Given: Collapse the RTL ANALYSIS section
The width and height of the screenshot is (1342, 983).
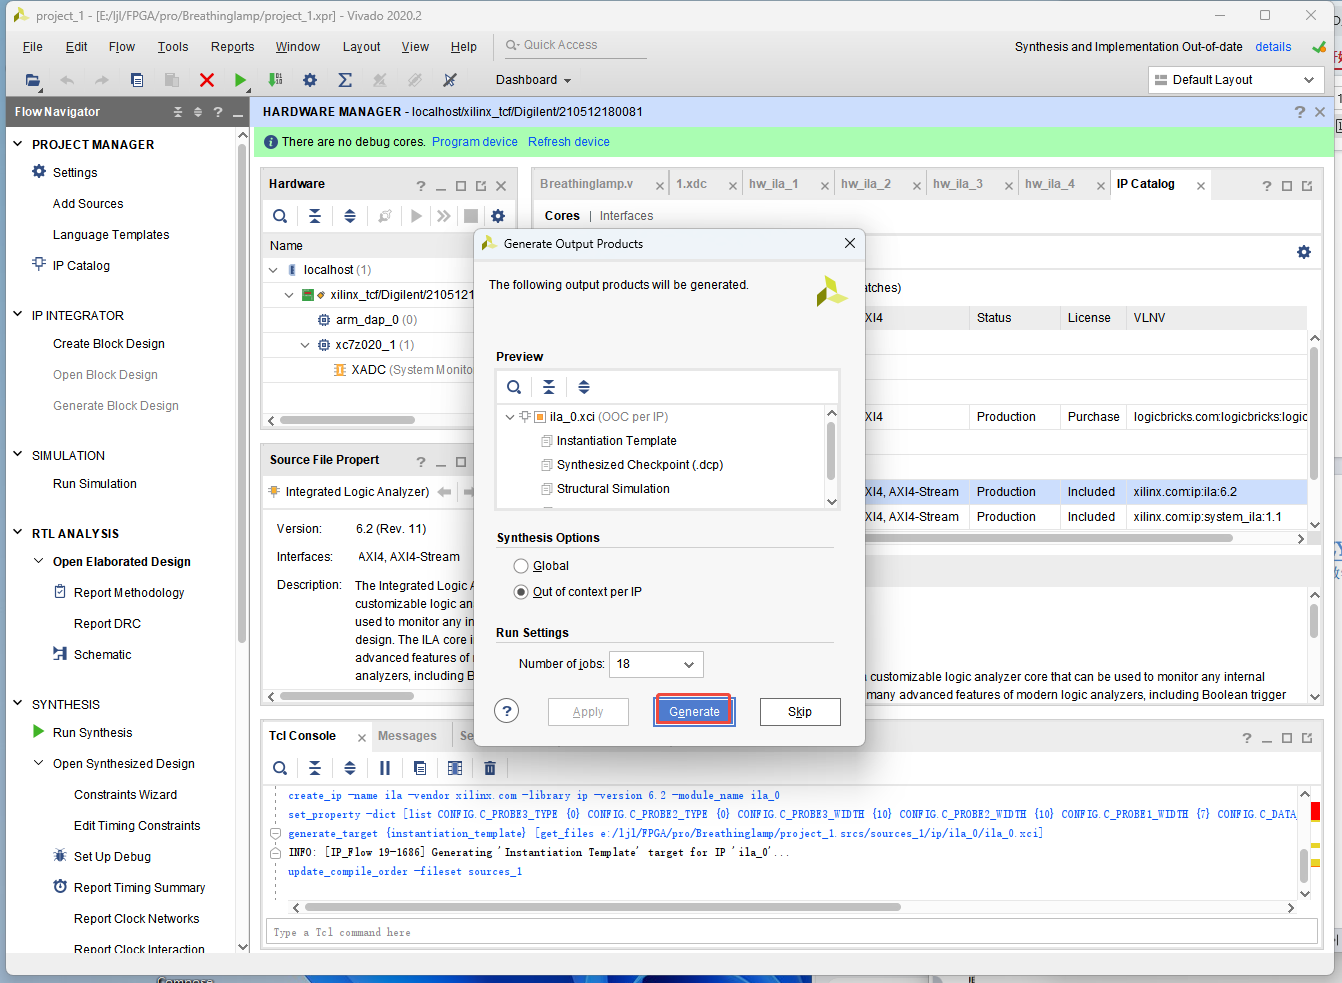Looking at the screenshot, I should pos(17,533).
